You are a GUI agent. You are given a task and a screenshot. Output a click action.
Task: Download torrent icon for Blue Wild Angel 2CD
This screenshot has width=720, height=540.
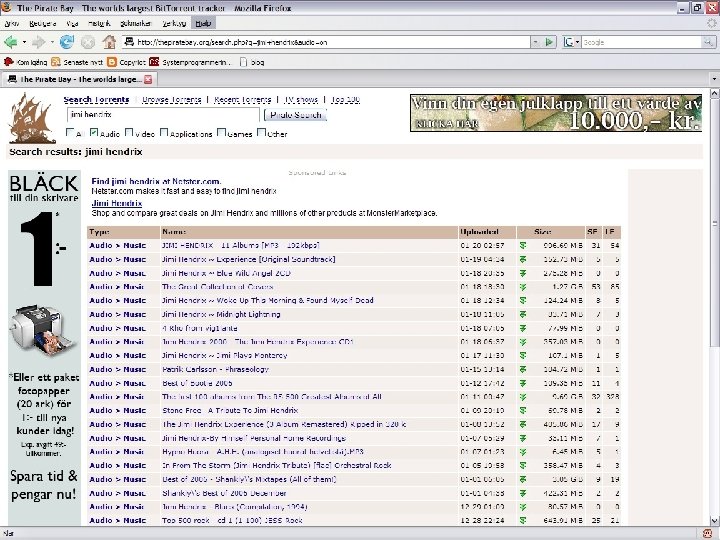coord(523,273)
